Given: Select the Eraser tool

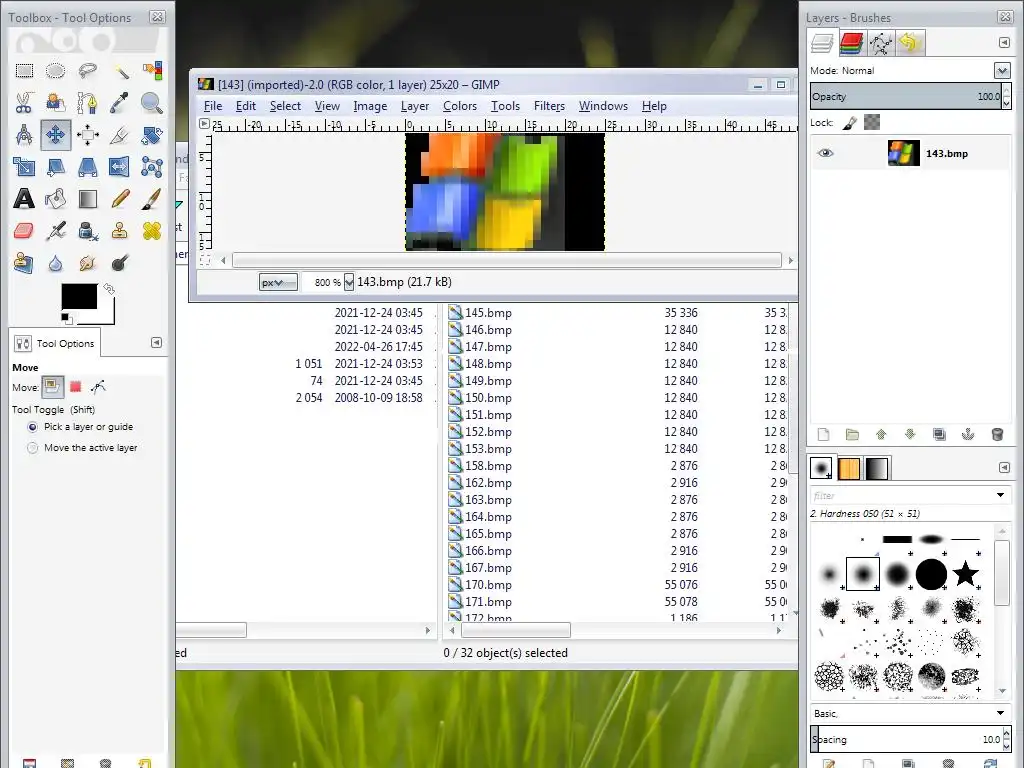Looking at the screenshot, I should pyautogui.click(x=24, y=231).
